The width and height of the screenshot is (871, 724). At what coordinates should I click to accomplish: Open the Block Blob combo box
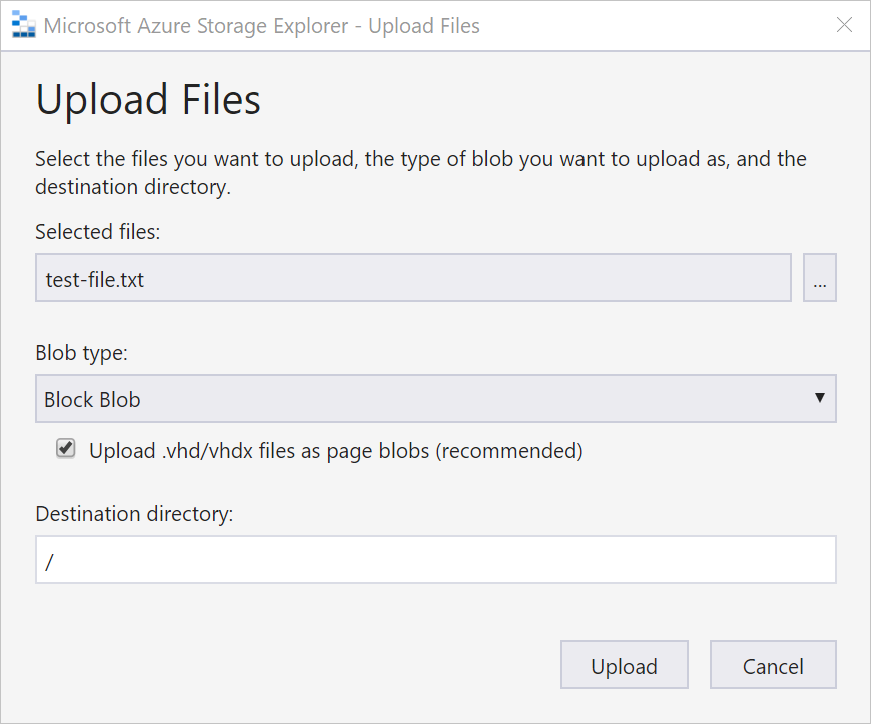point(436,398)
